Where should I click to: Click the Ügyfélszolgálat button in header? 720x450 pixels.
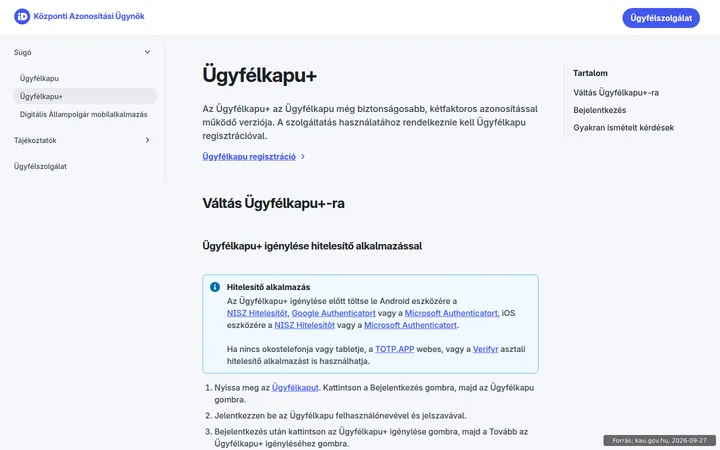pyautogui.click(x=661, y=18)
